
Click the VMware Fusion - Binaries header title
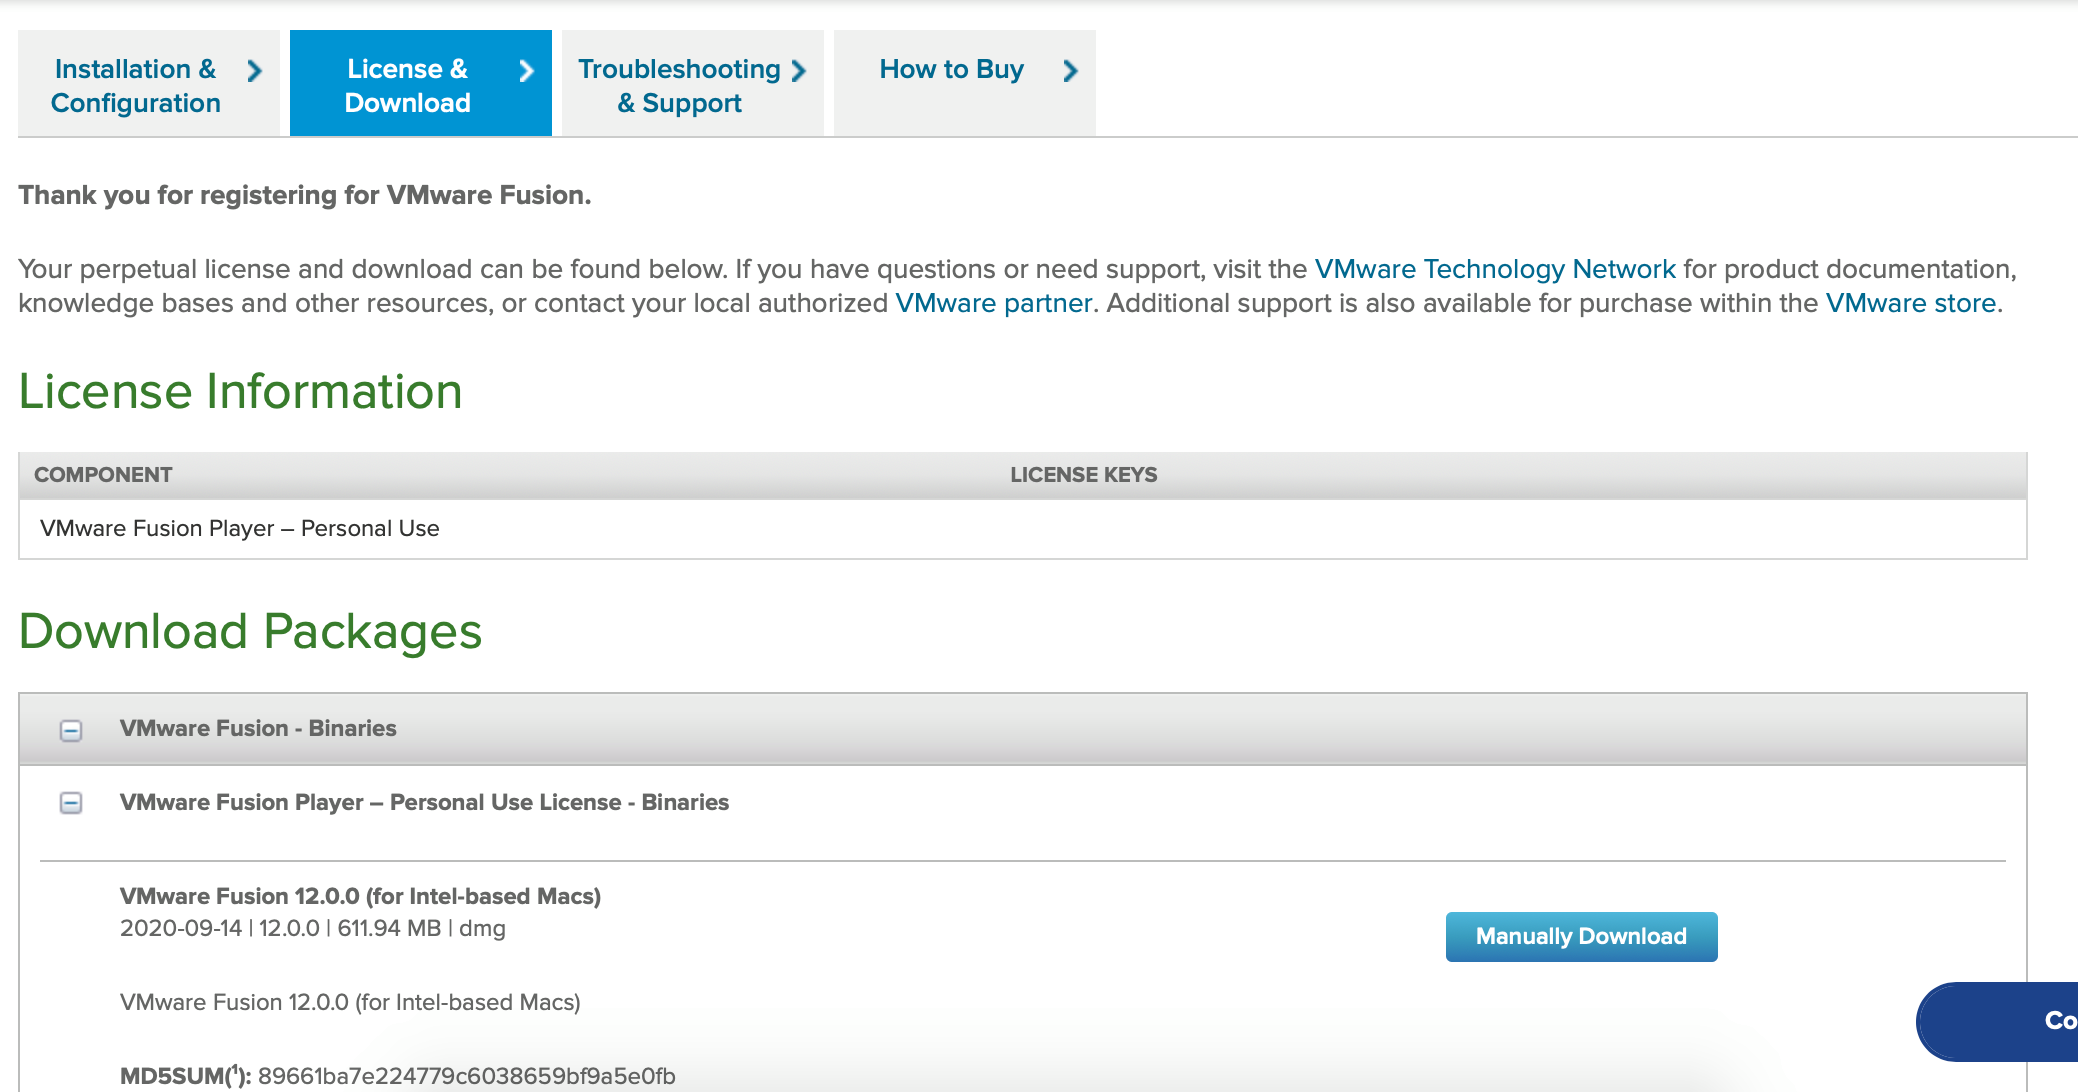[258, 728]
